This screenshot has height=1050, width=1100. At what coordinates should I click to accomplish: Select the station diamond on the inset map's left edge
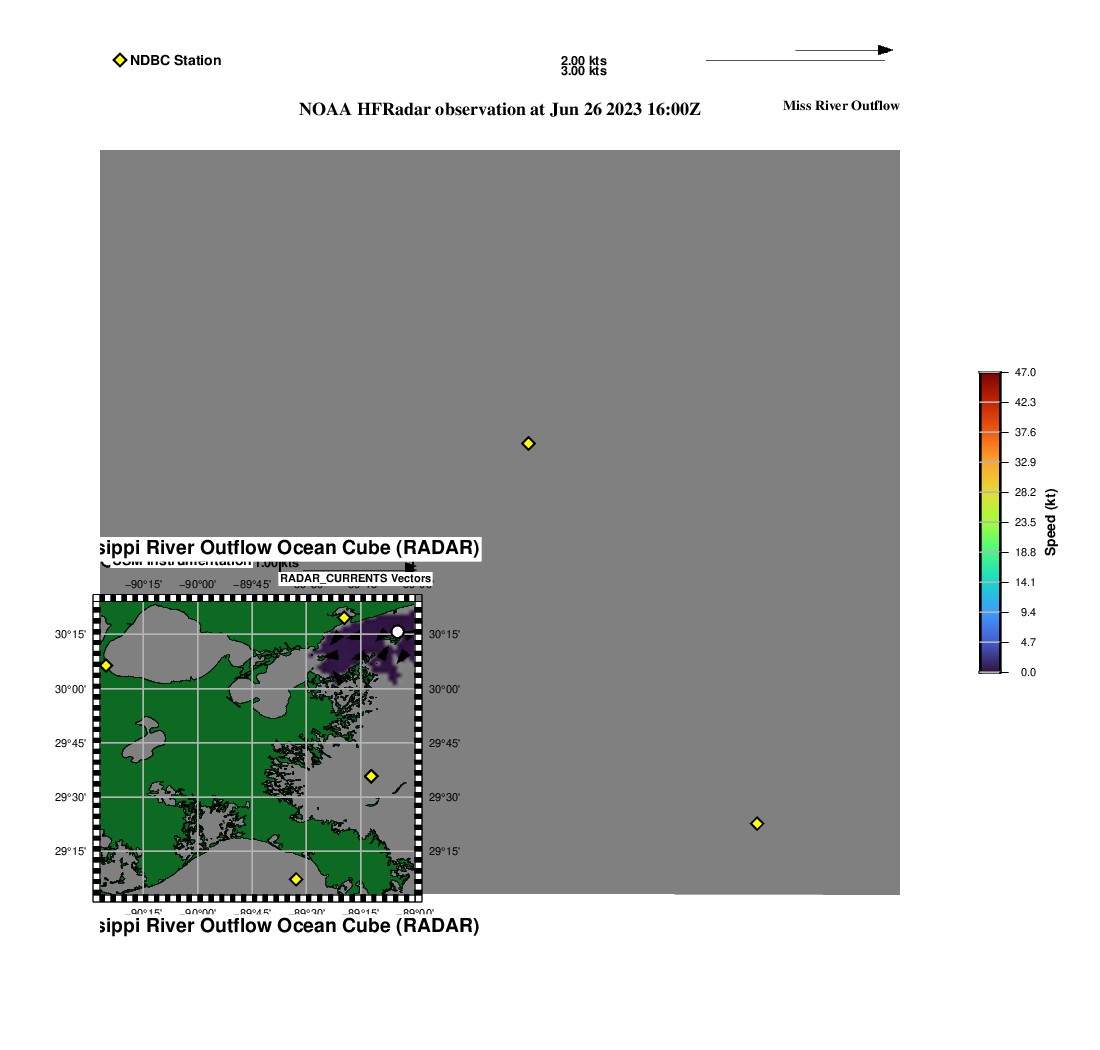[x=106, y=665]
